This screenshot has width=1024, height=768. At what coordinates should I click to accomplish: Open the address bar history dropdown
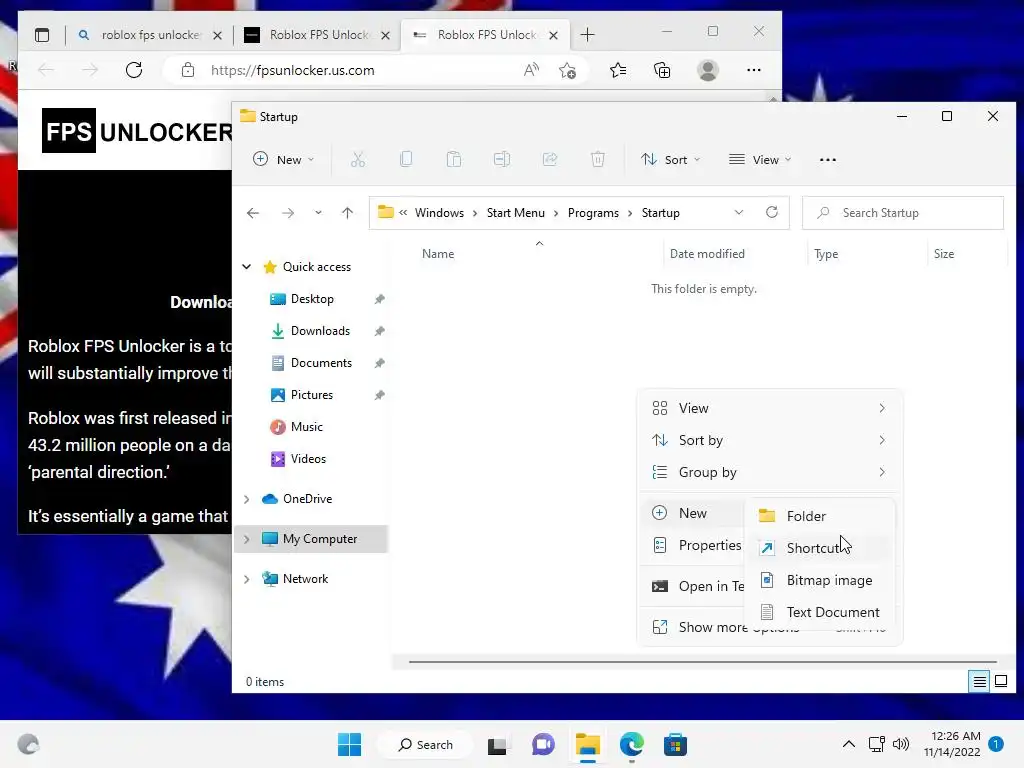click(739, 212)
